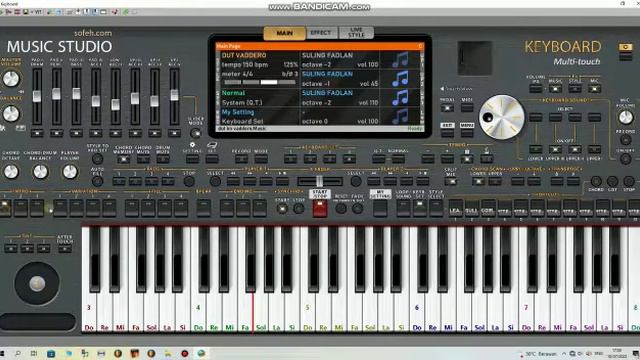Click the SLIDER MODE round button
The width and height of the screenshot is (640, 360).
click(x=196, y=133)
